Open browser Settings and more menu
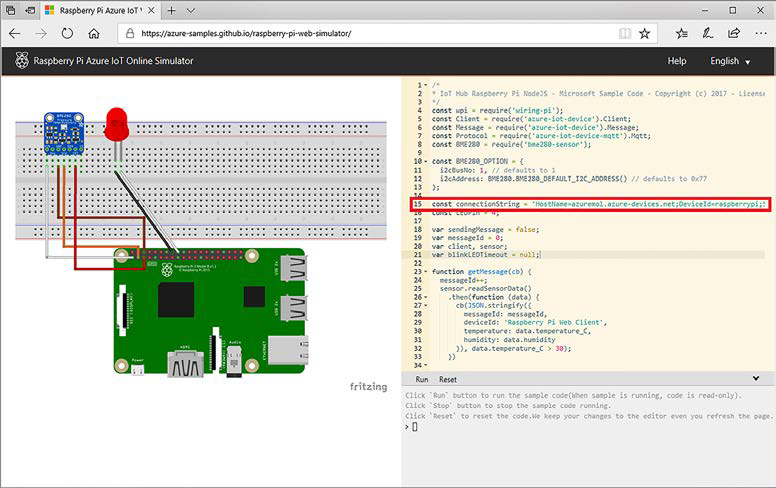The width and height of the screenshot is (776, 488). pos(759,33)
